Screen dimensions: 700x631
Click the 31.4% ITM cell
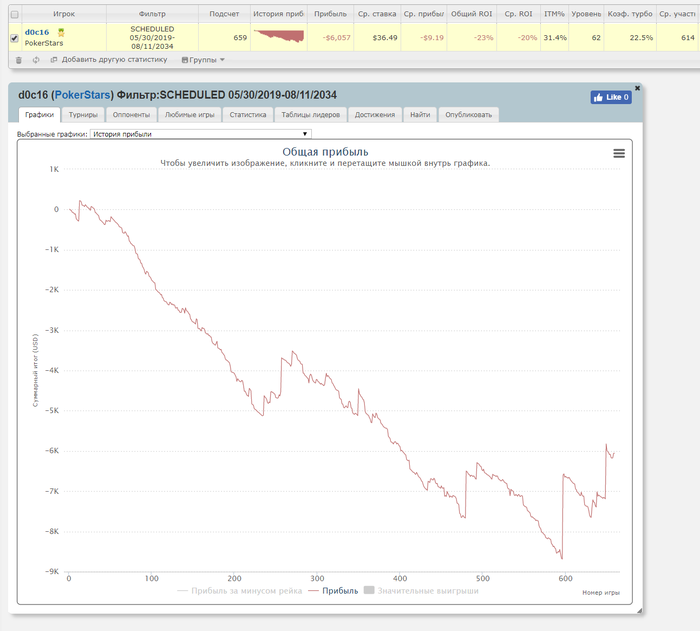coord(555,38)
